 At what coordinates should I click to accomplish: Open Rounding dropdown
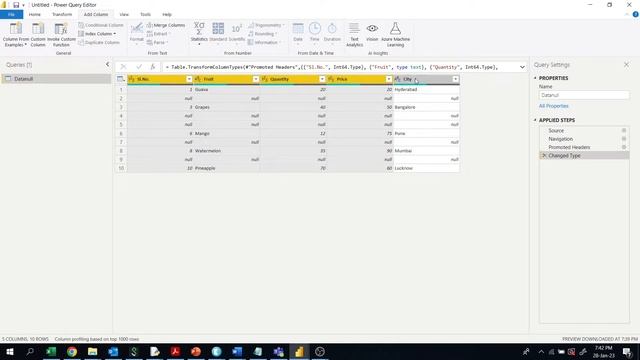262,34
